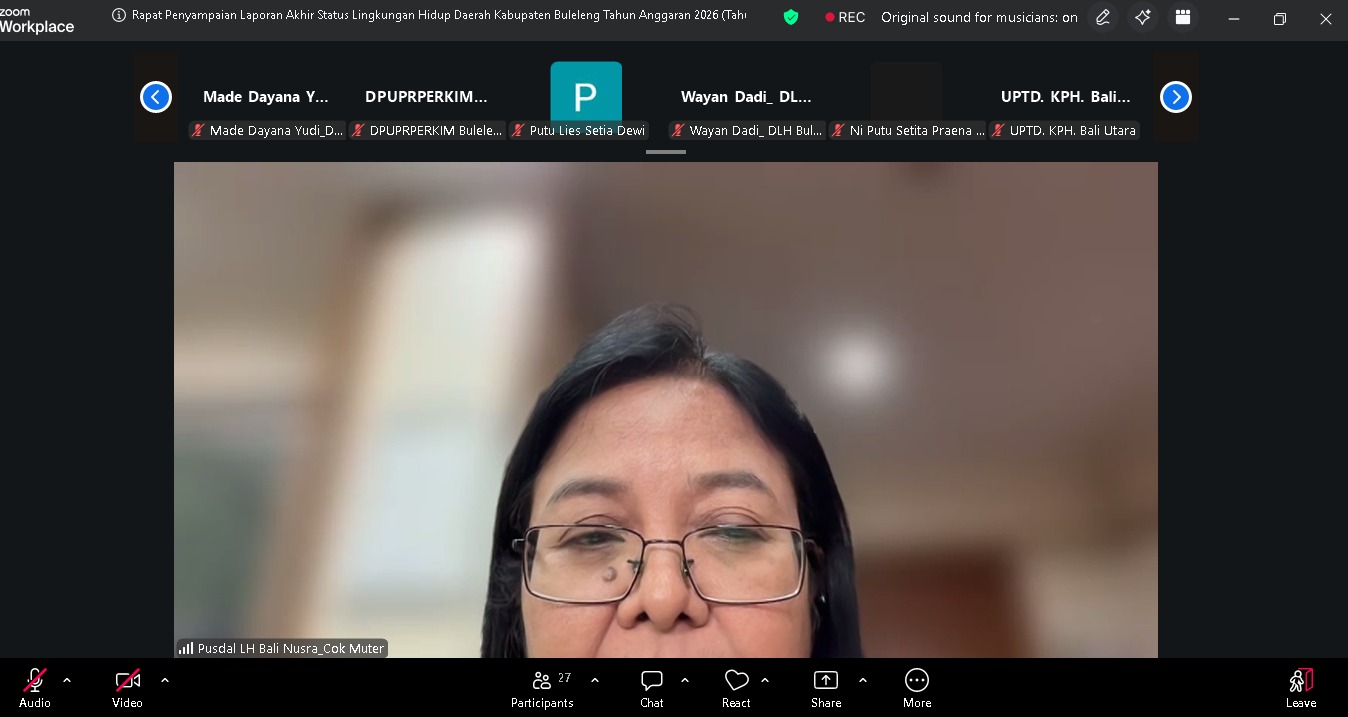Show next participants with right arrow
This screenshot has height=717, width=1348.
1176,97
